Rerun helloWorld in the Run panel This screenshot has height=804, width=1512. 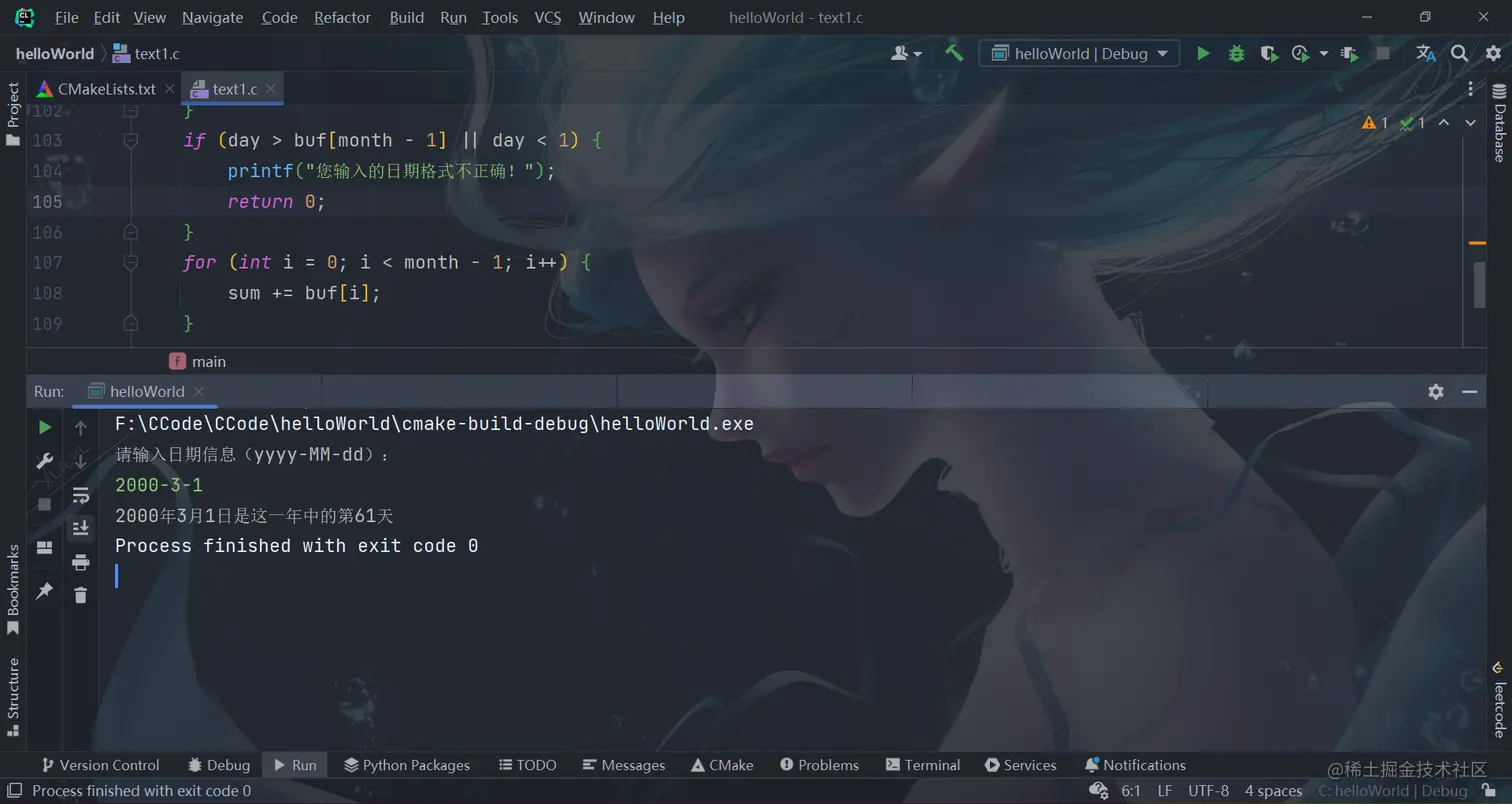point(44,427)
